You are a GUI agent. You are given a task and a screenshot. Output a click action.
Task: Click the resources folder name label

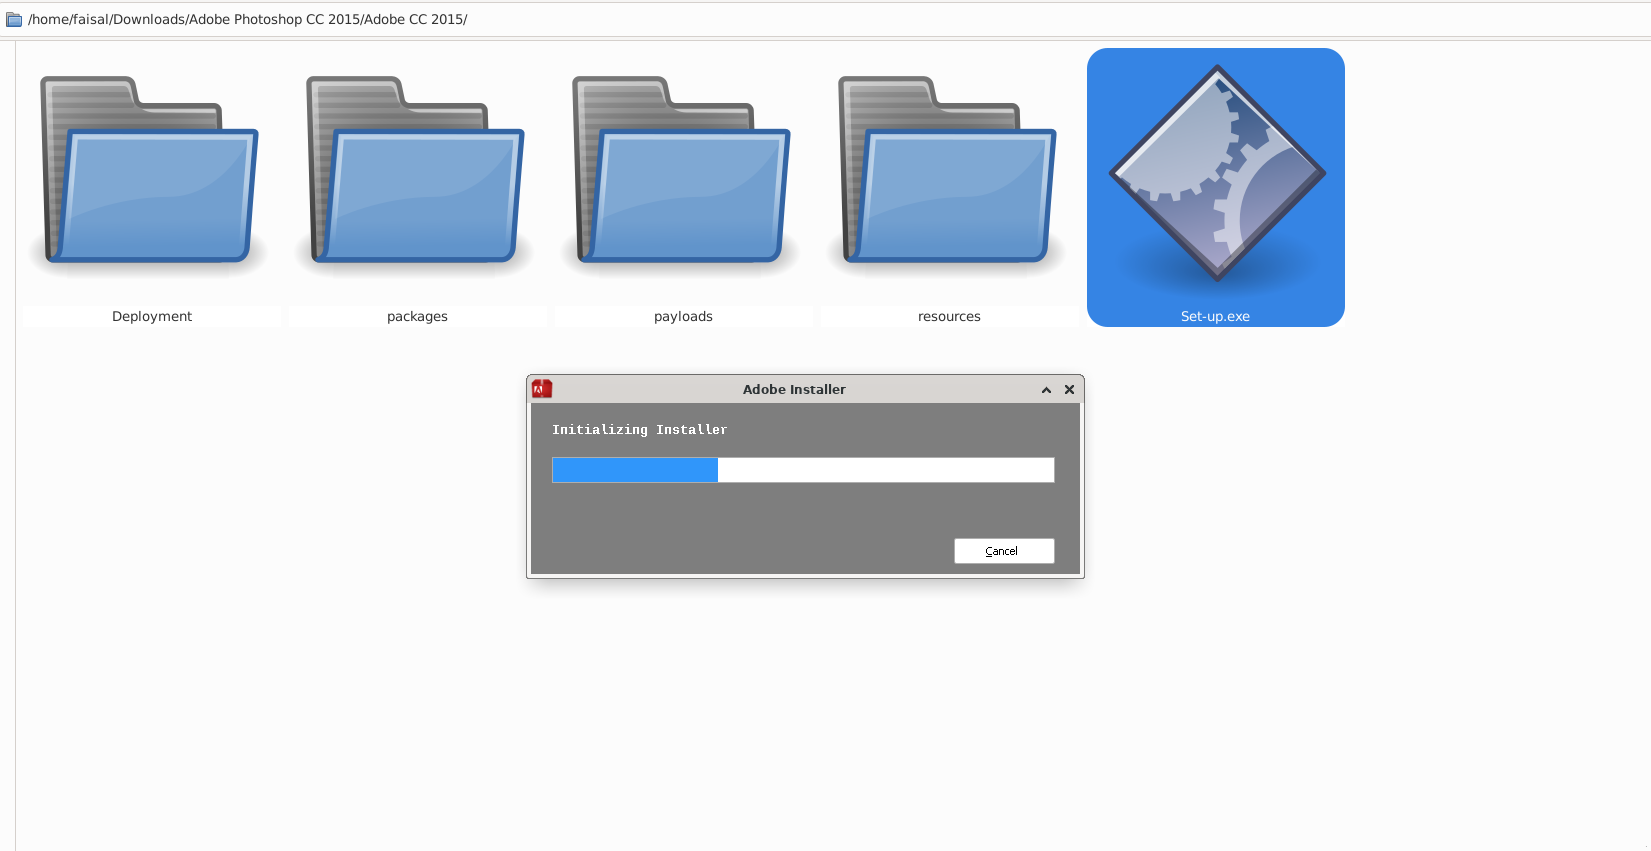[x=949, y=316]
